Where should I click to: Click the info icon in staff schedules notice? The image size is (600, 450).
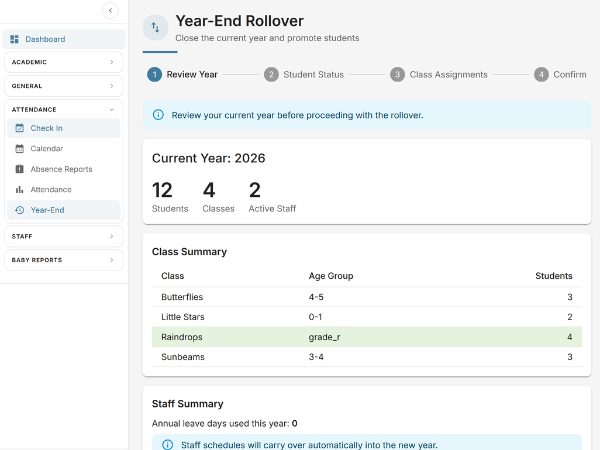click(x=168, y=445)
